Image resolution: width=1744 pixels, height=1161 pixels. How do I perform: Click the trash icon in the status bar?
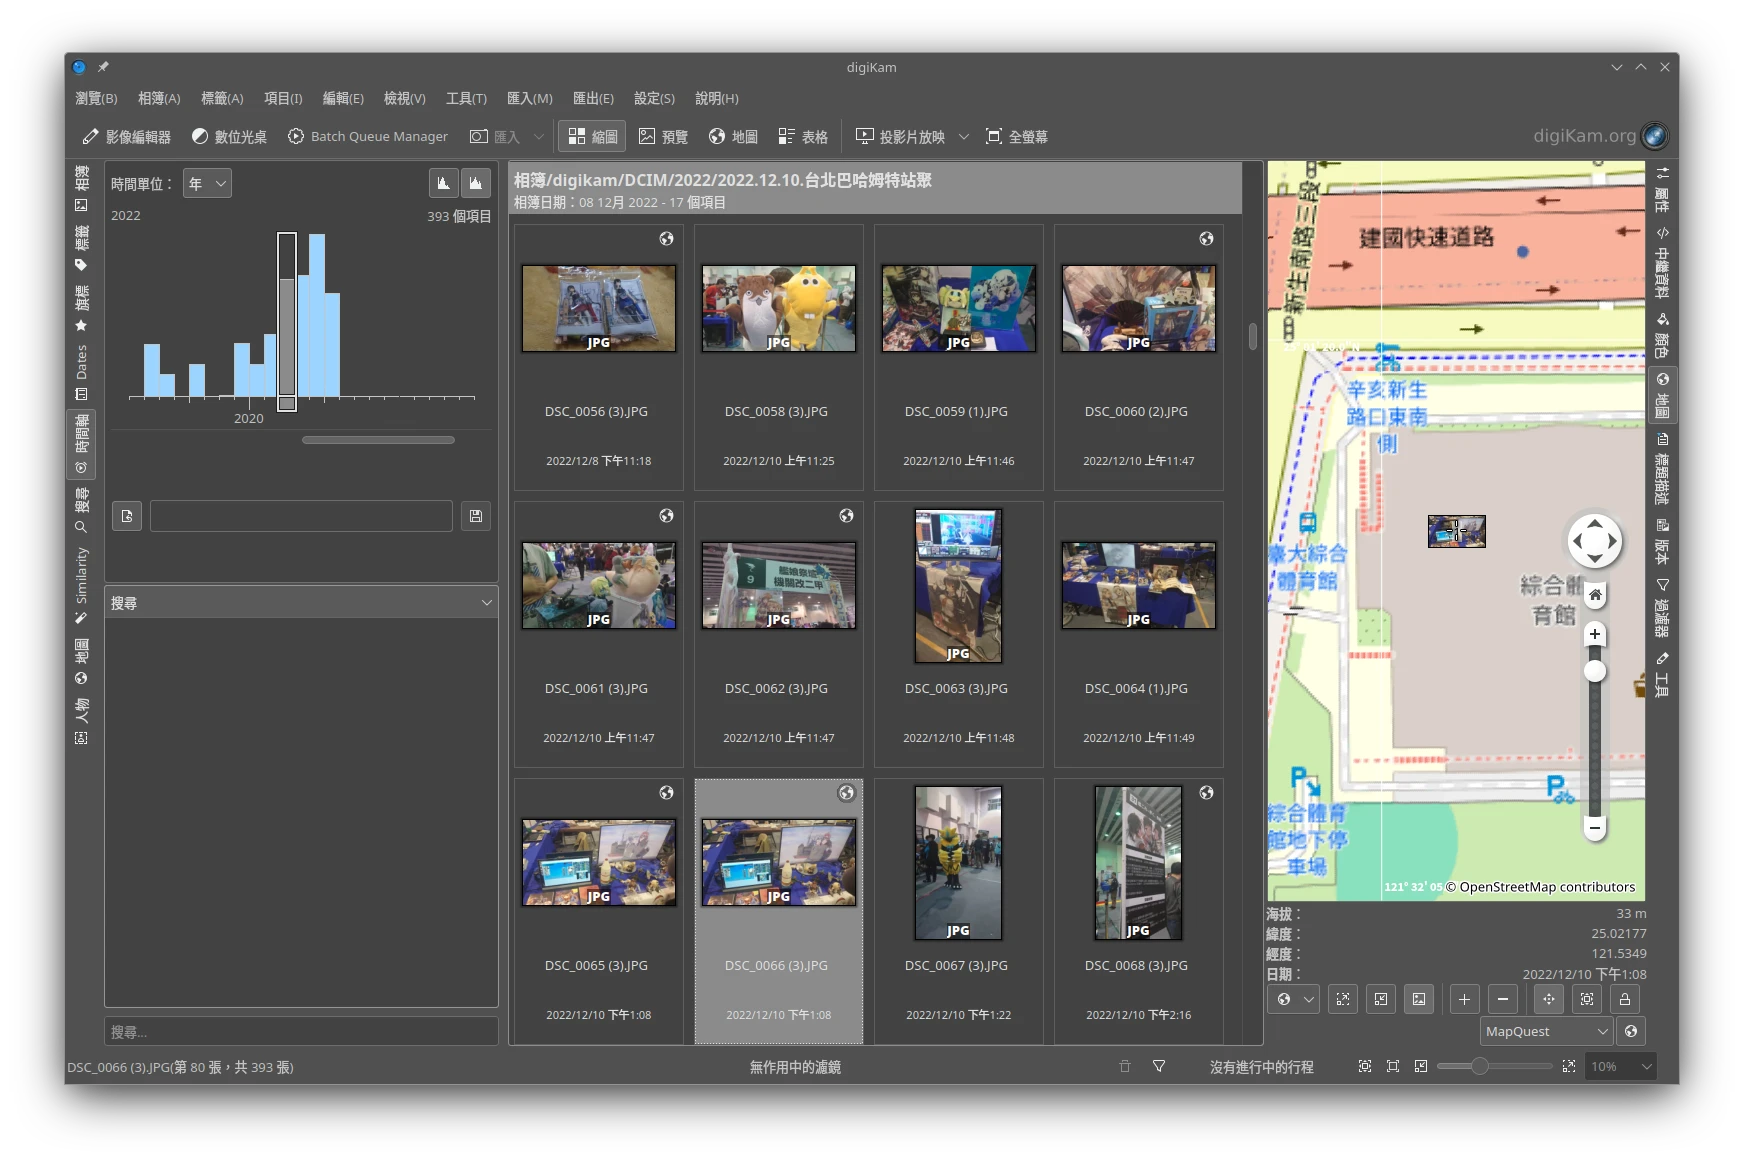coord(1125,1067)
